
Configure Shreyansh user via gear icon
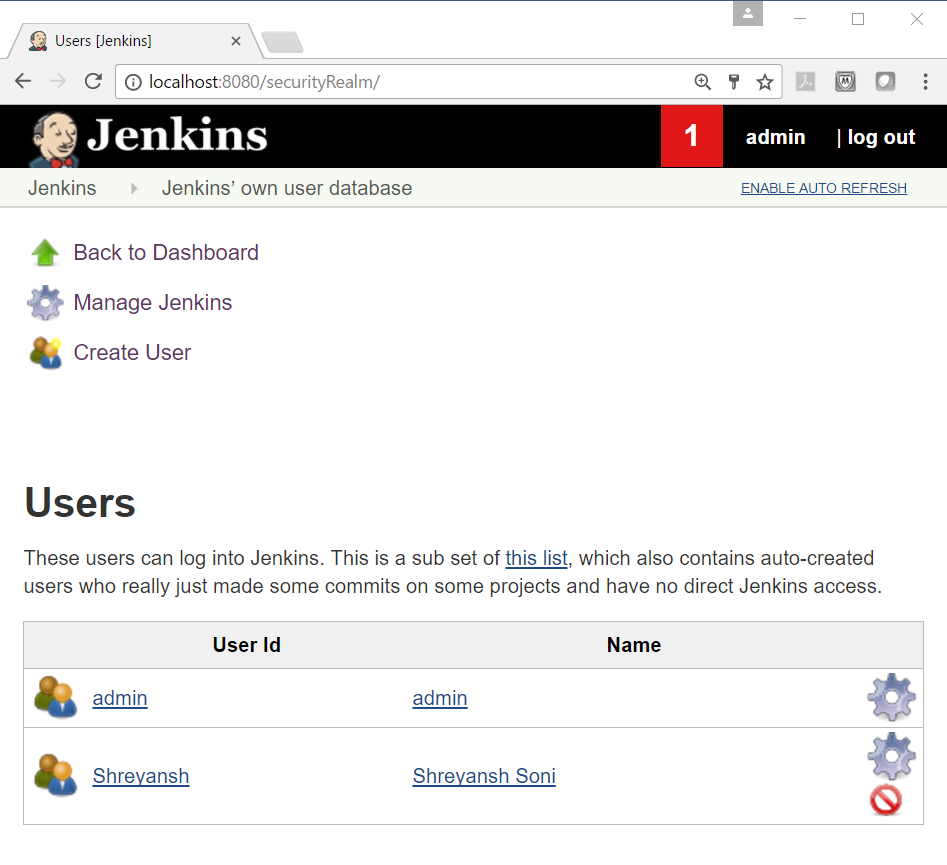coord(891,756)
